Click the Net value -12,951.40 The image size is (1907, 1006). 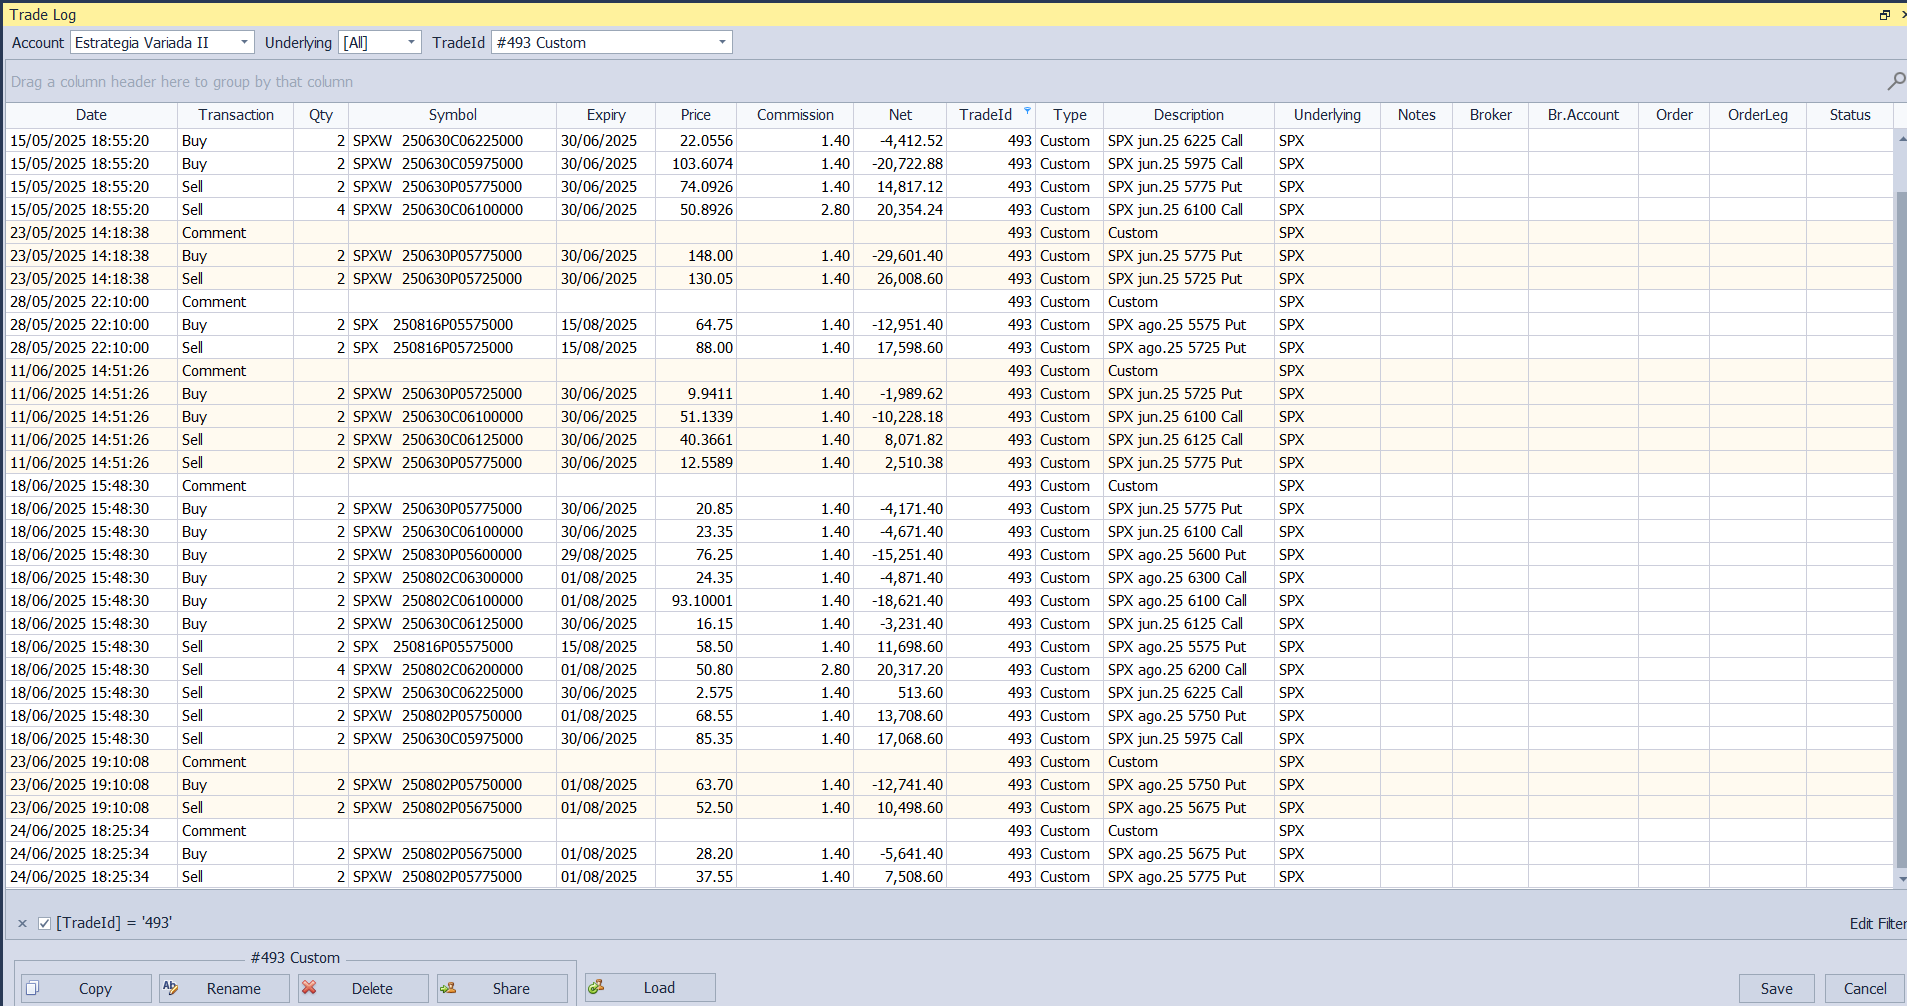pos(900,325)
